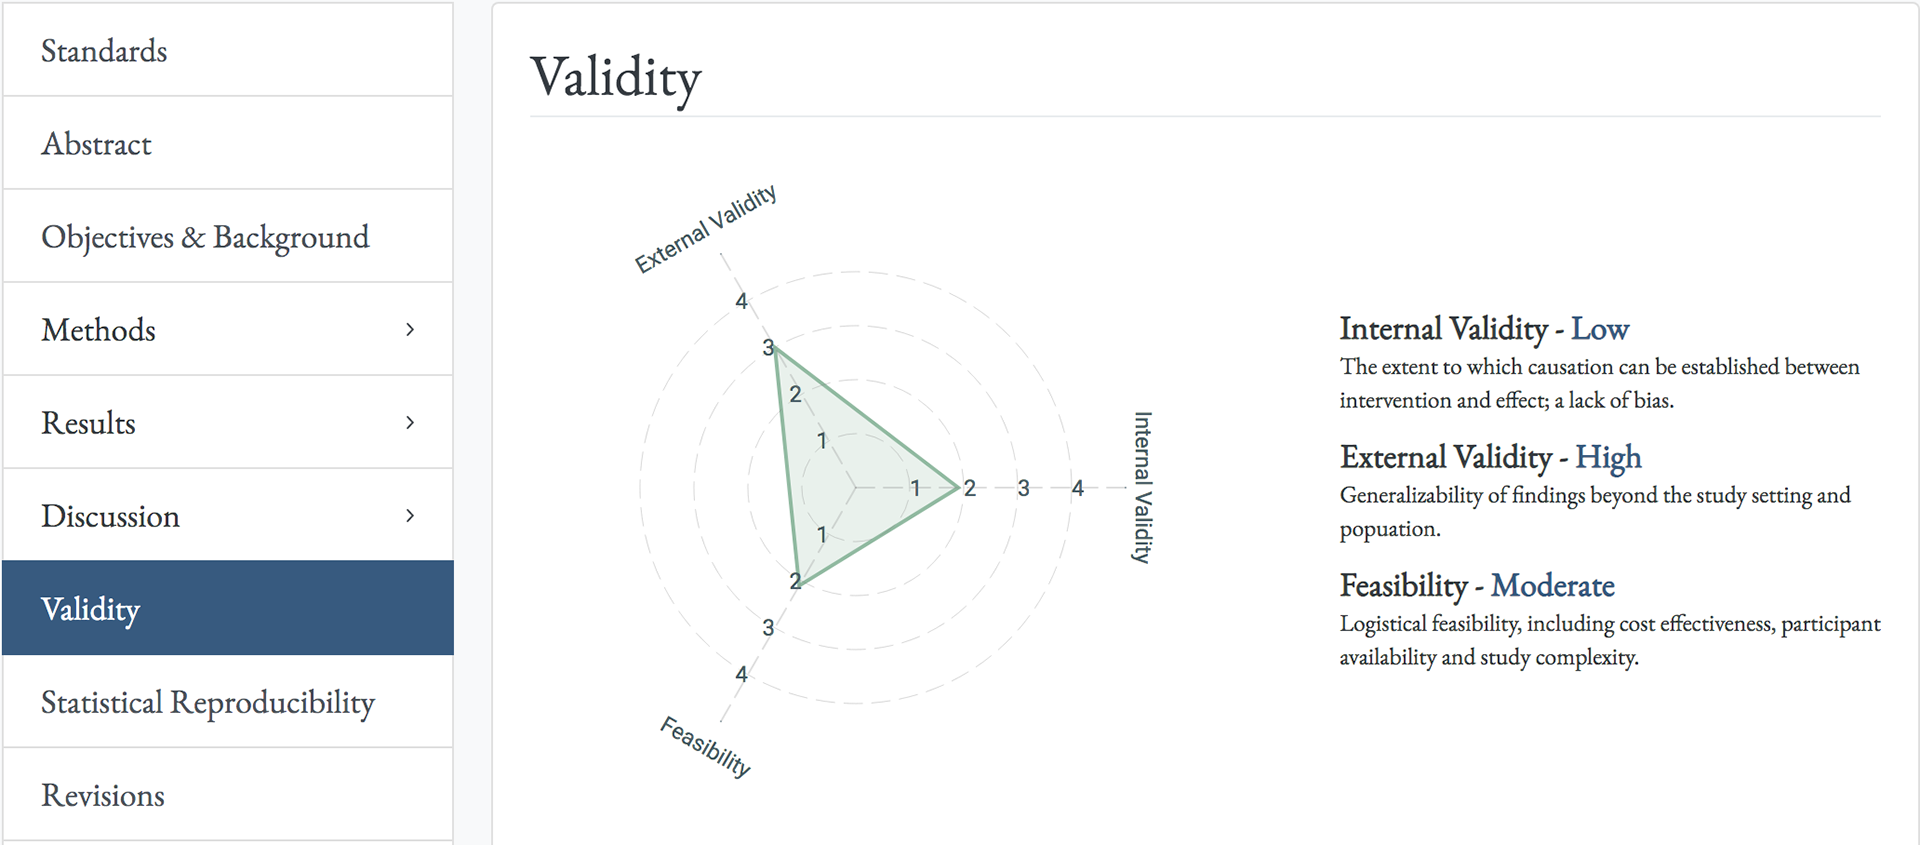1920x845 pixels.
Task: Open Objectives & Background section
Action: coord(205,237)
